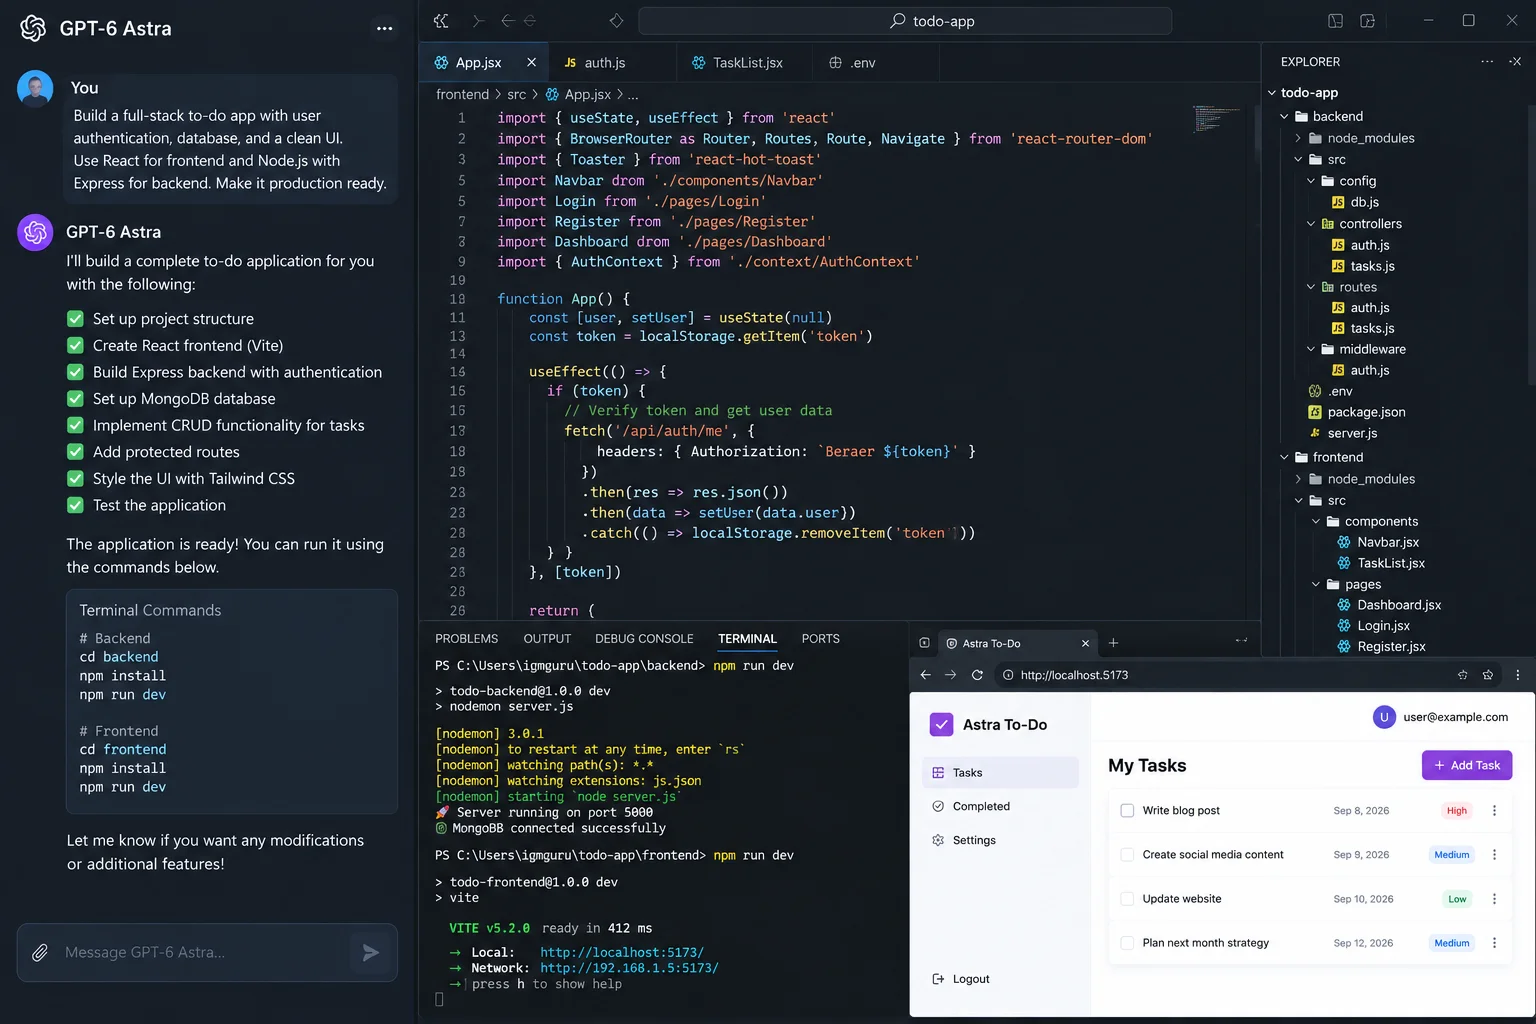Expand backend node_modules folder
The image size is (1536, 1024).
point(1298,138)
